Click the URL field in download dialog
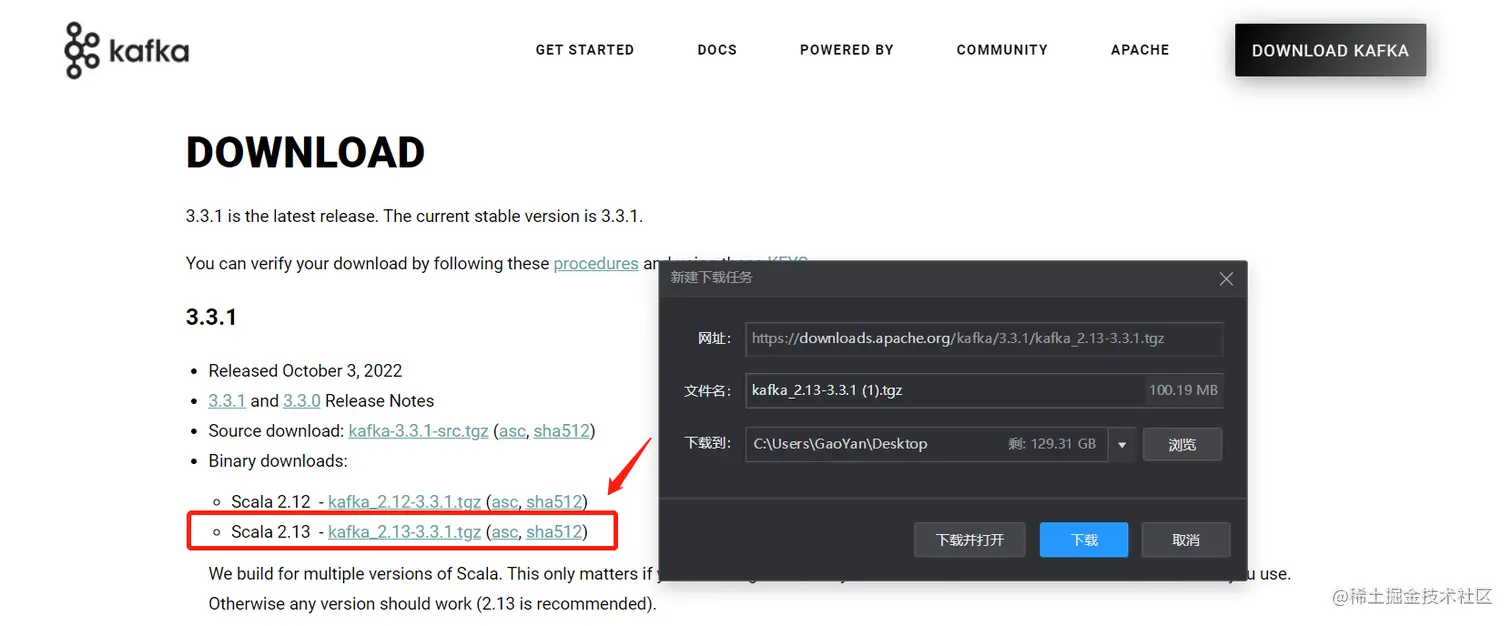Viewport: 1512px width, 626px height. click(984, 338)
